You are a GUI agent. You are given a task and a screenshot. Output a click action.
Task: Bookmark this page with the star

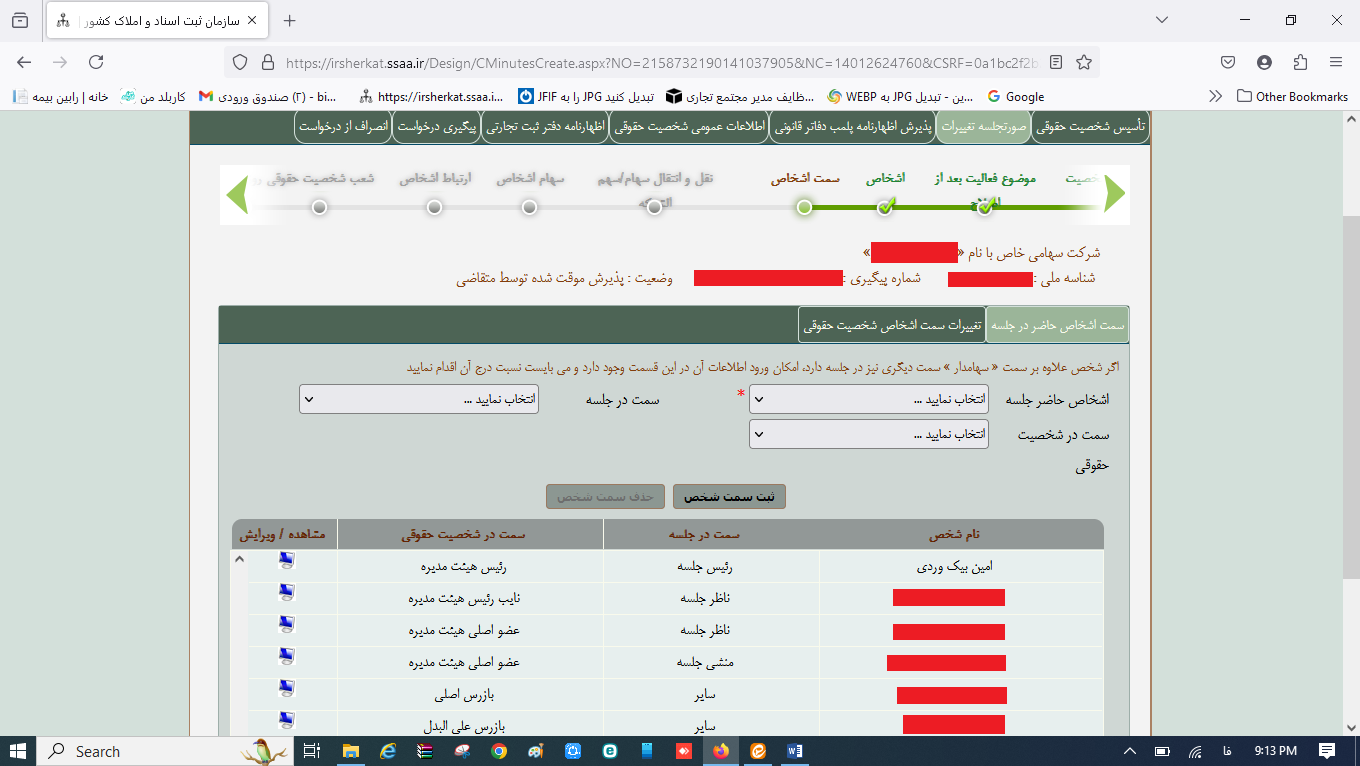1084,62
